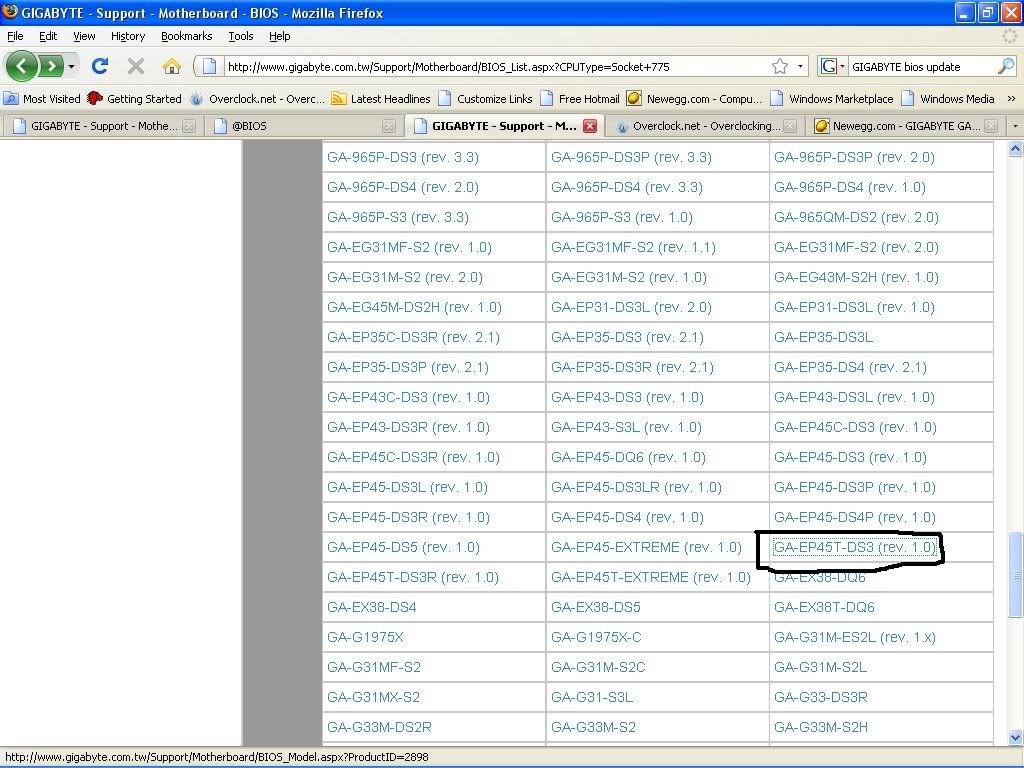
Task: Reload the current page
Action: tap(100, 66)
